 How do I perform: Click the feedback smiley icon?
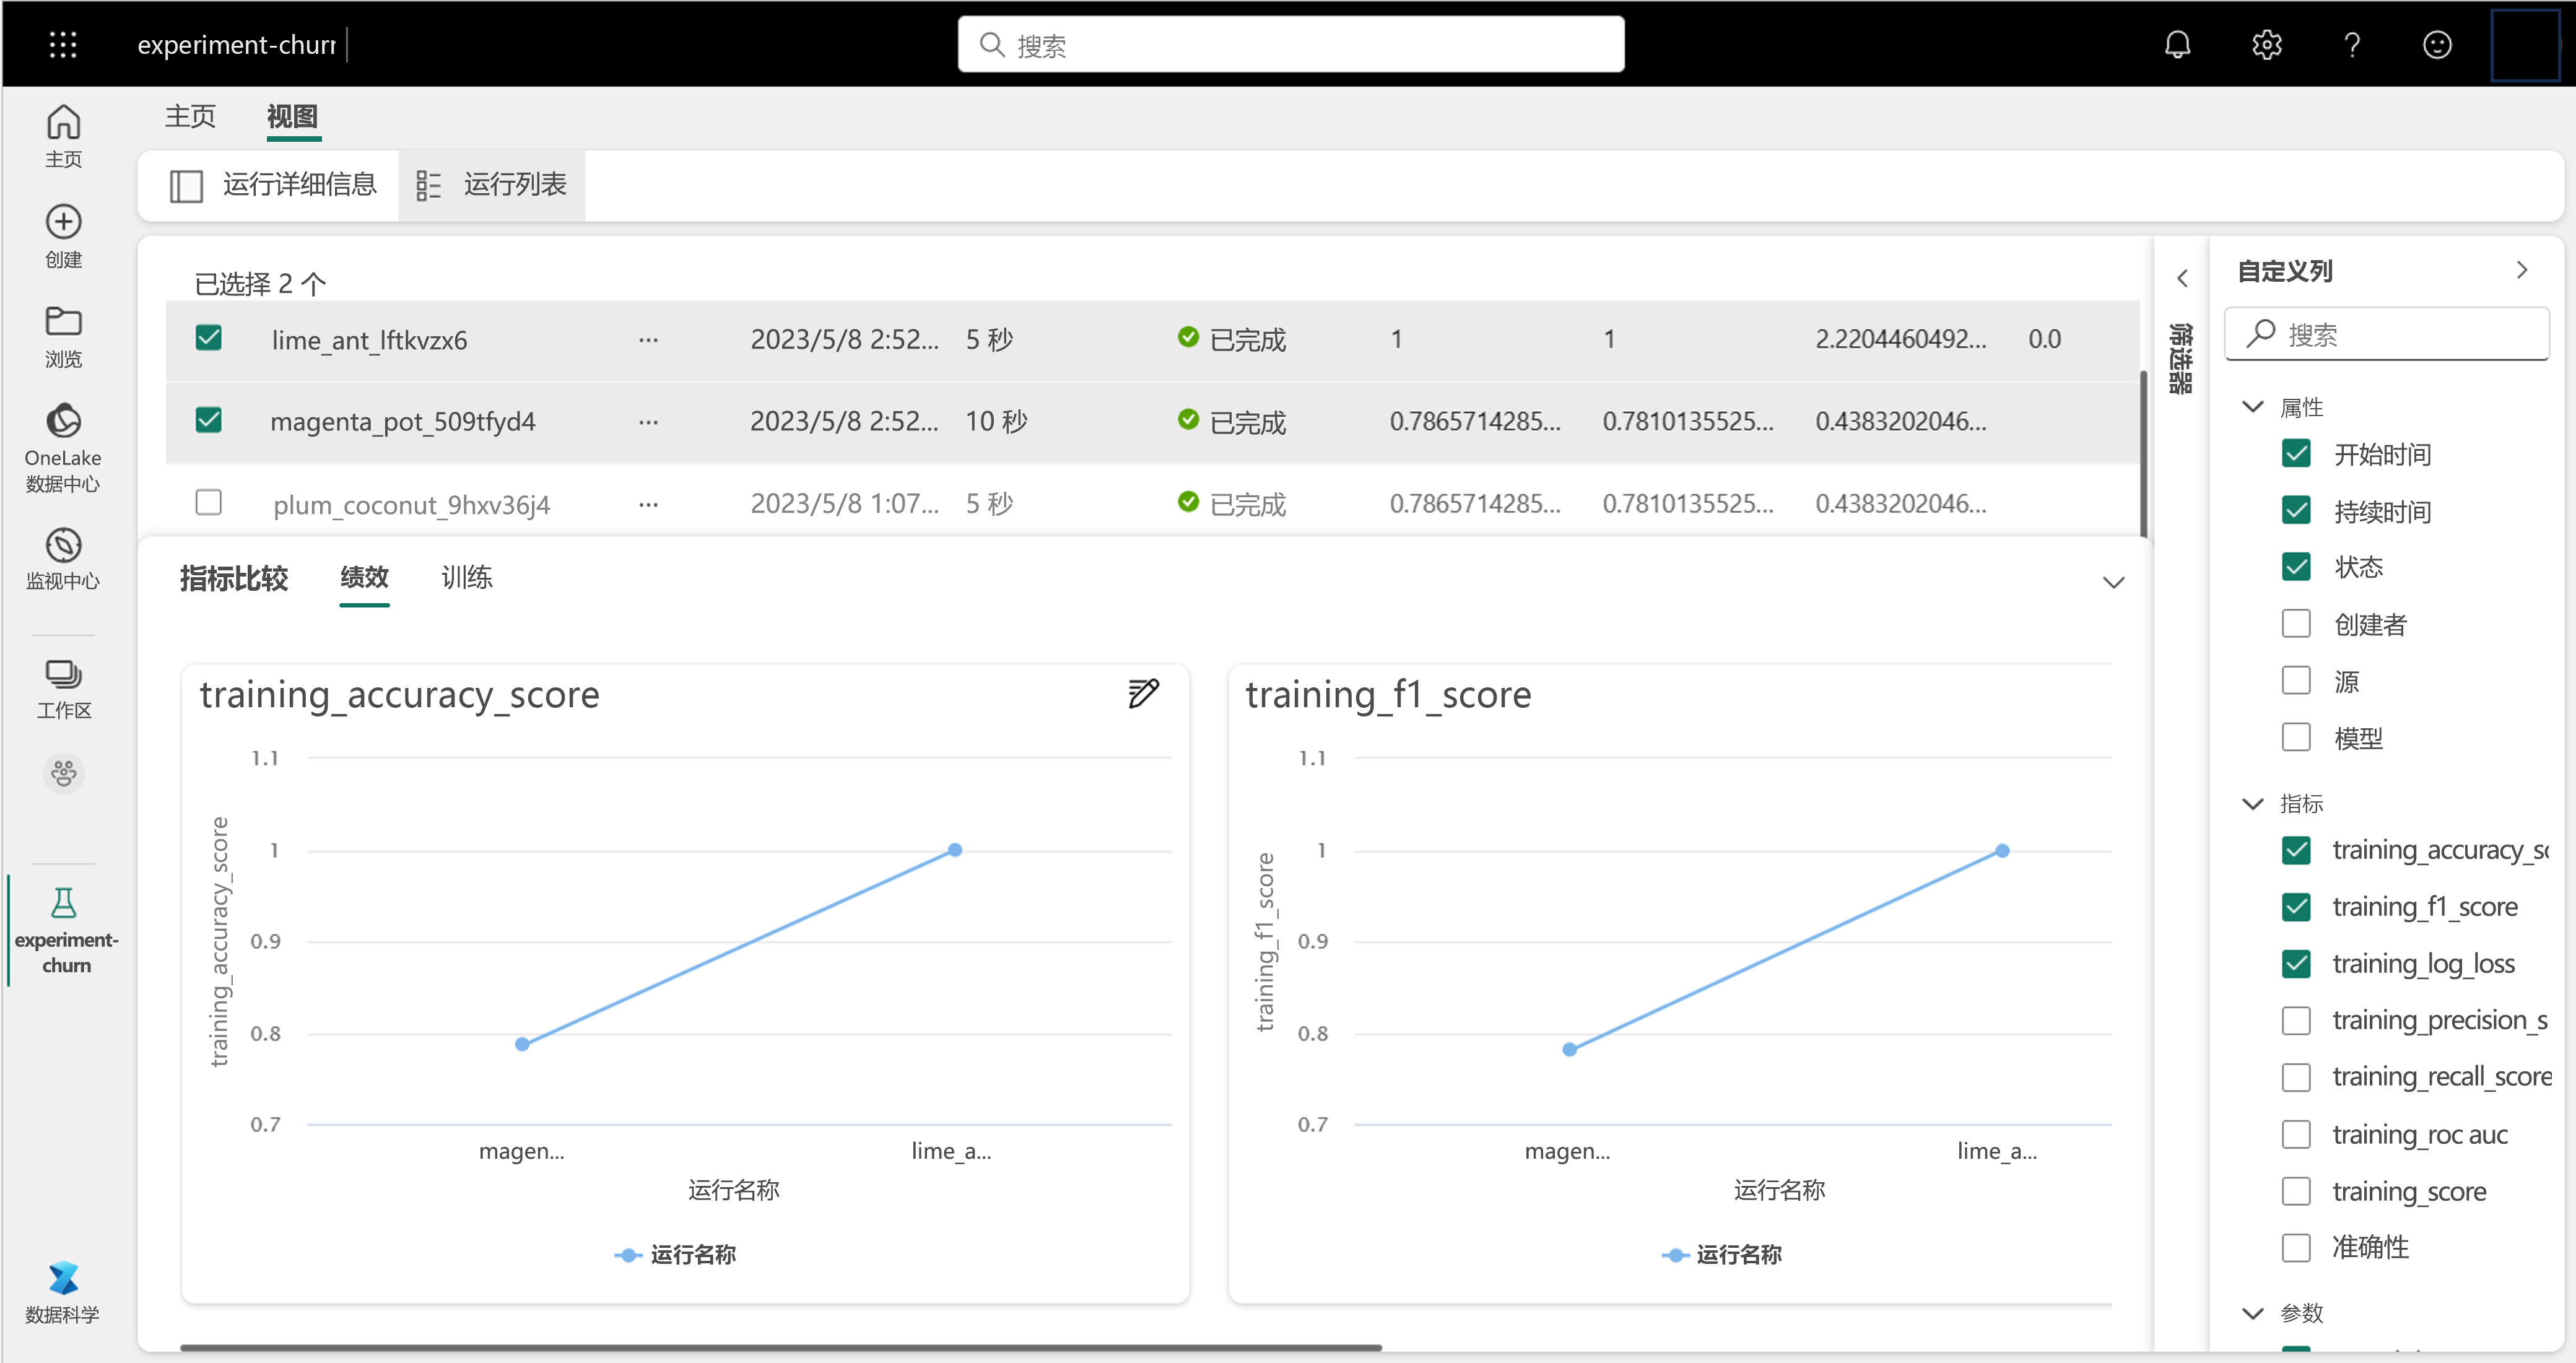2436,45
